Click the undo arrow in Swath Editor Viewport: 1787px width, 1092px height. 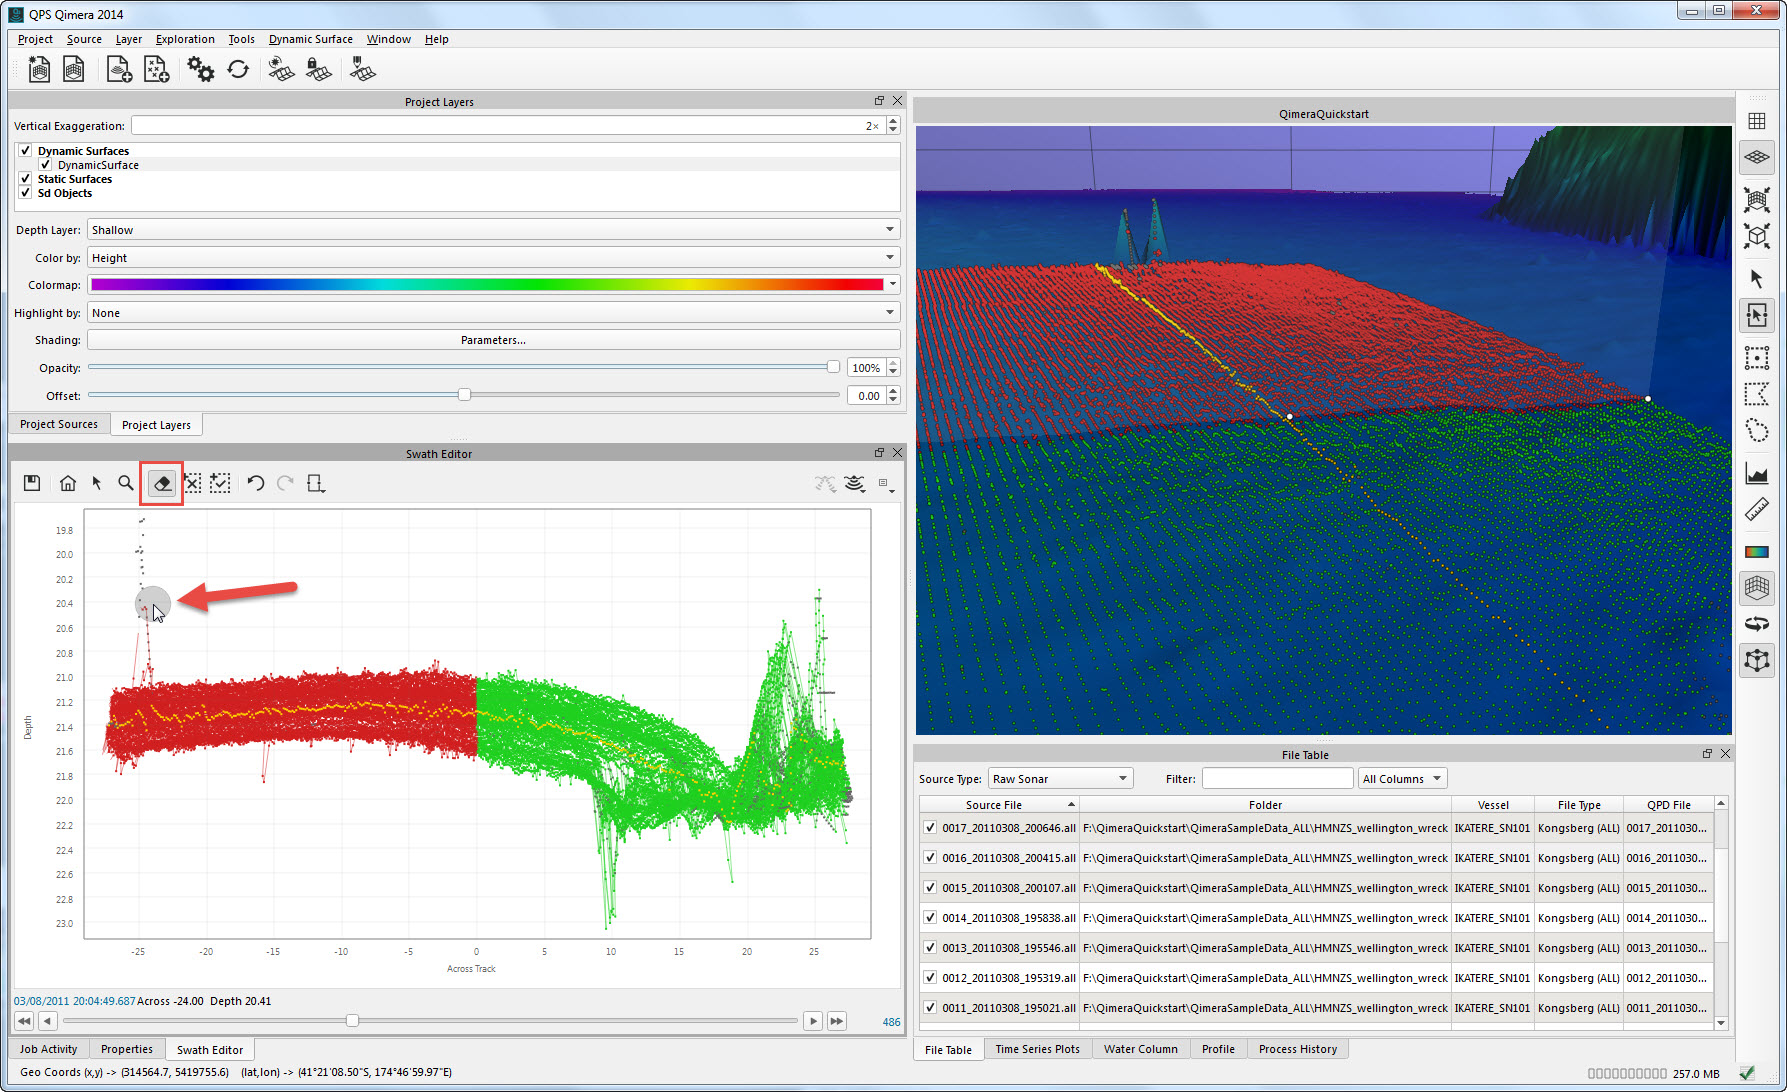[255, 484]
